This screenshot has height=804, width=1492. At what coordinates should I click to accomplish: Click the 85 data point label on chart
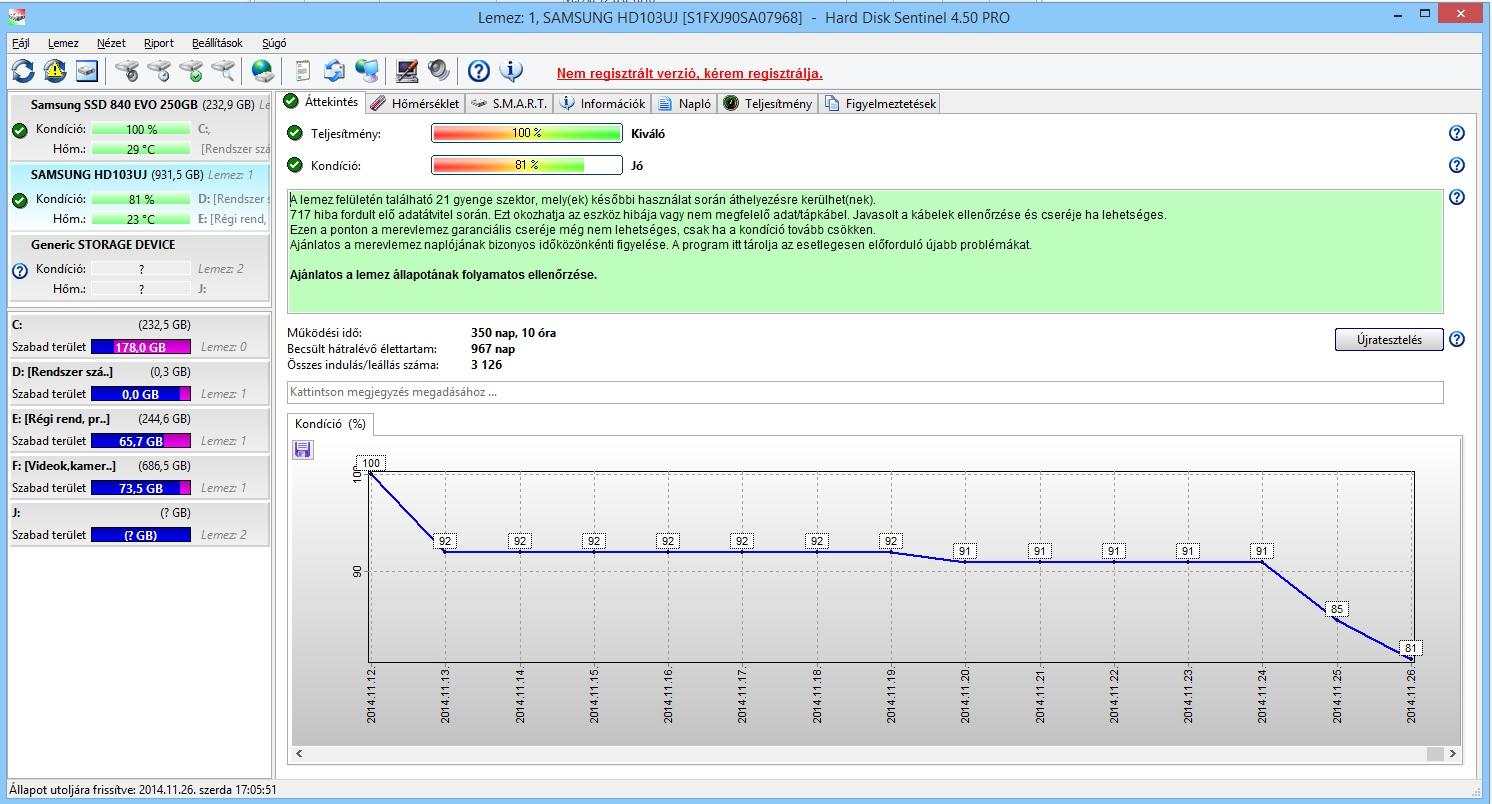tap(1337, 609)
